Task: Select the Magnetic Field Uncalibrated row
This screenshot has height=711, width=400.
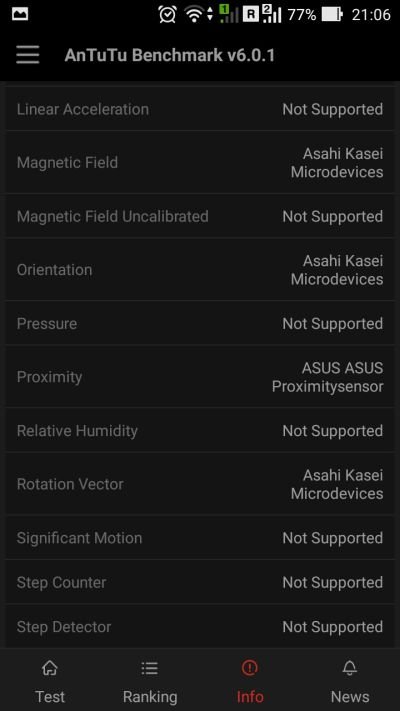Action: coord(200,216)
